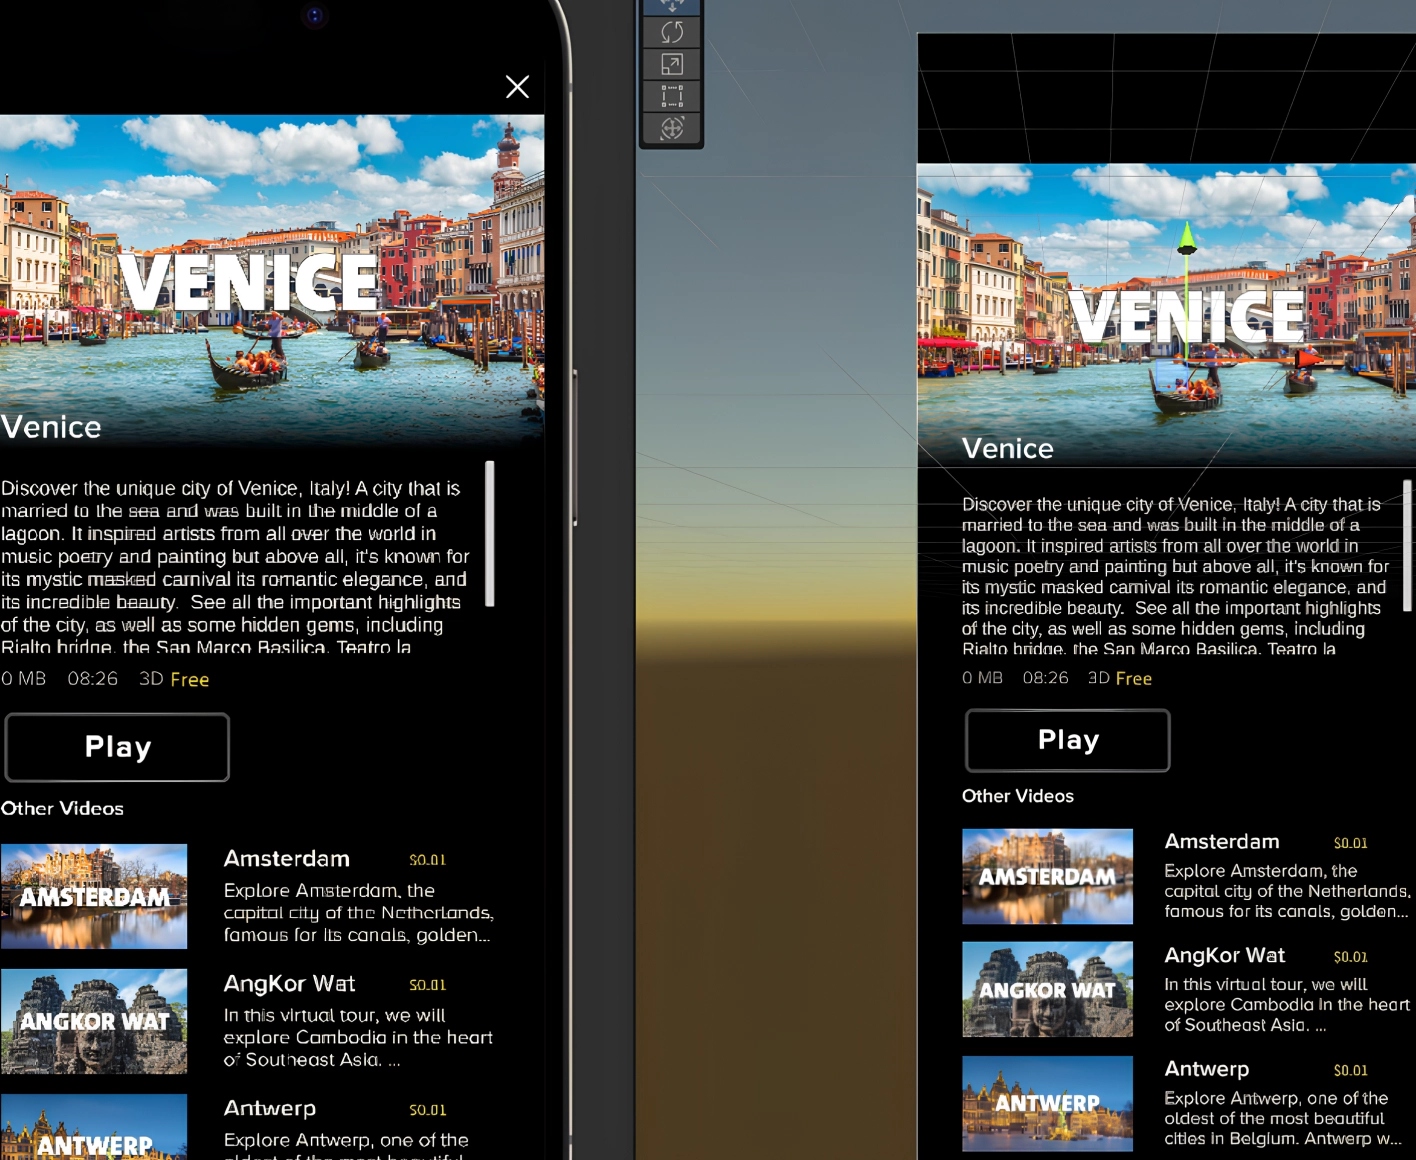Close the Venice detail view with X
The width and height of the screenshot is (1416, 1160).
517,87
